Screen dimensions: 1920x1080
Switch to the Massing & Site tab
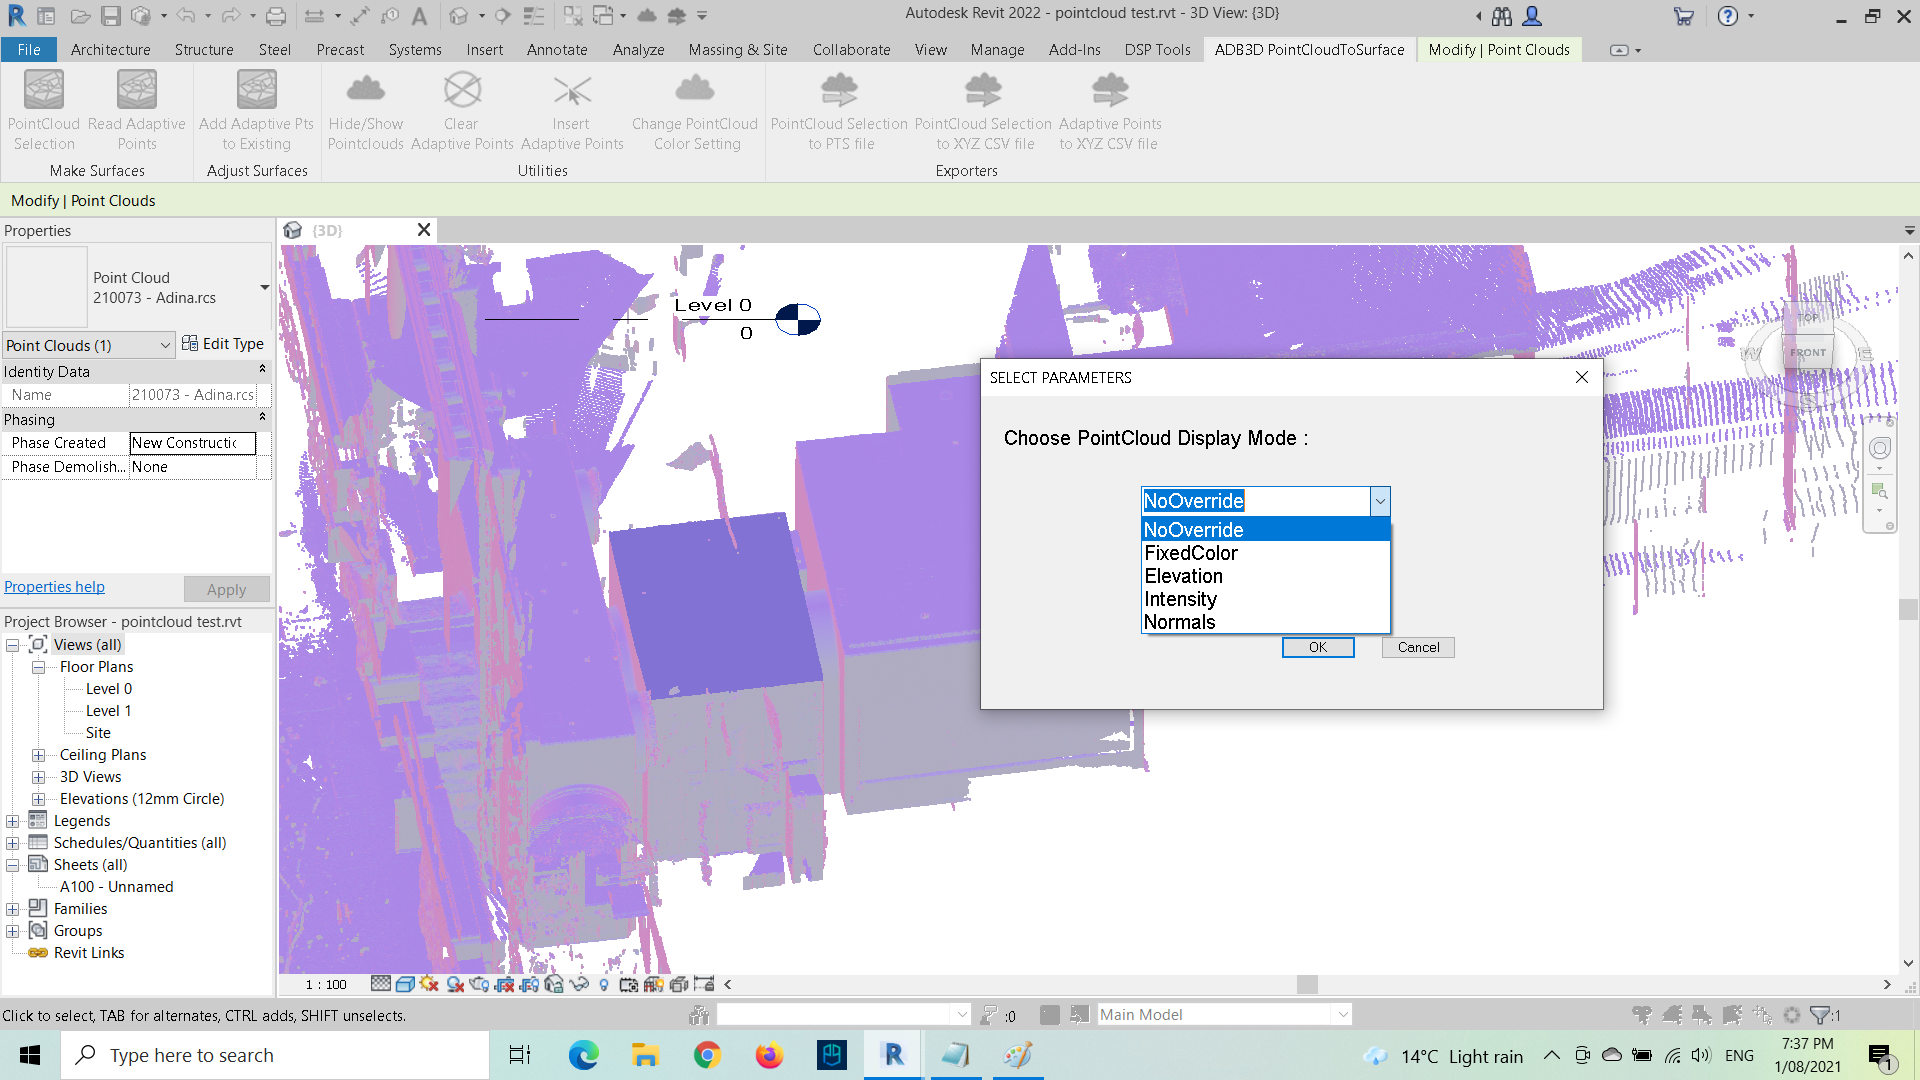(737, 49)
